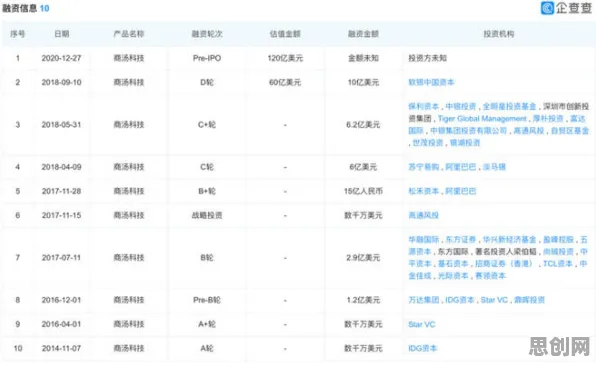Open 高通风投 link in the C+轮 row
The height and width of the screenshot is (365, 596).
tap(529, 131)
